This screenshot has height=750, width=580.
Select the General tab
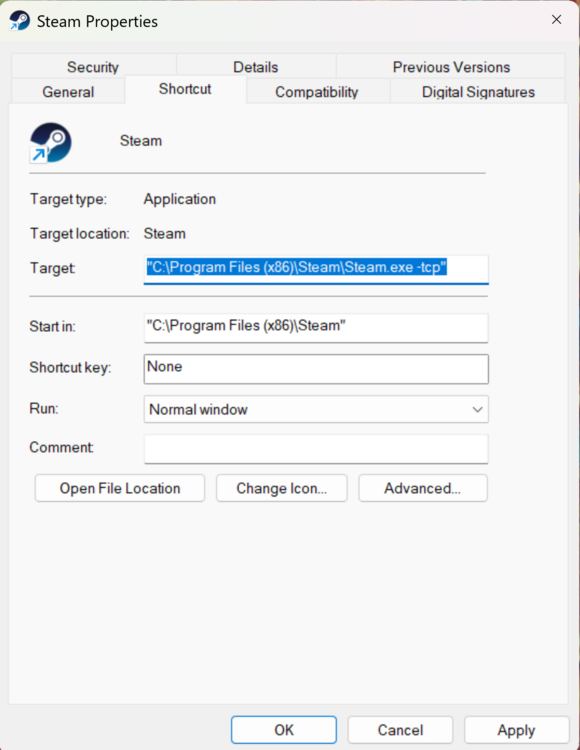[x=68, y=91]
